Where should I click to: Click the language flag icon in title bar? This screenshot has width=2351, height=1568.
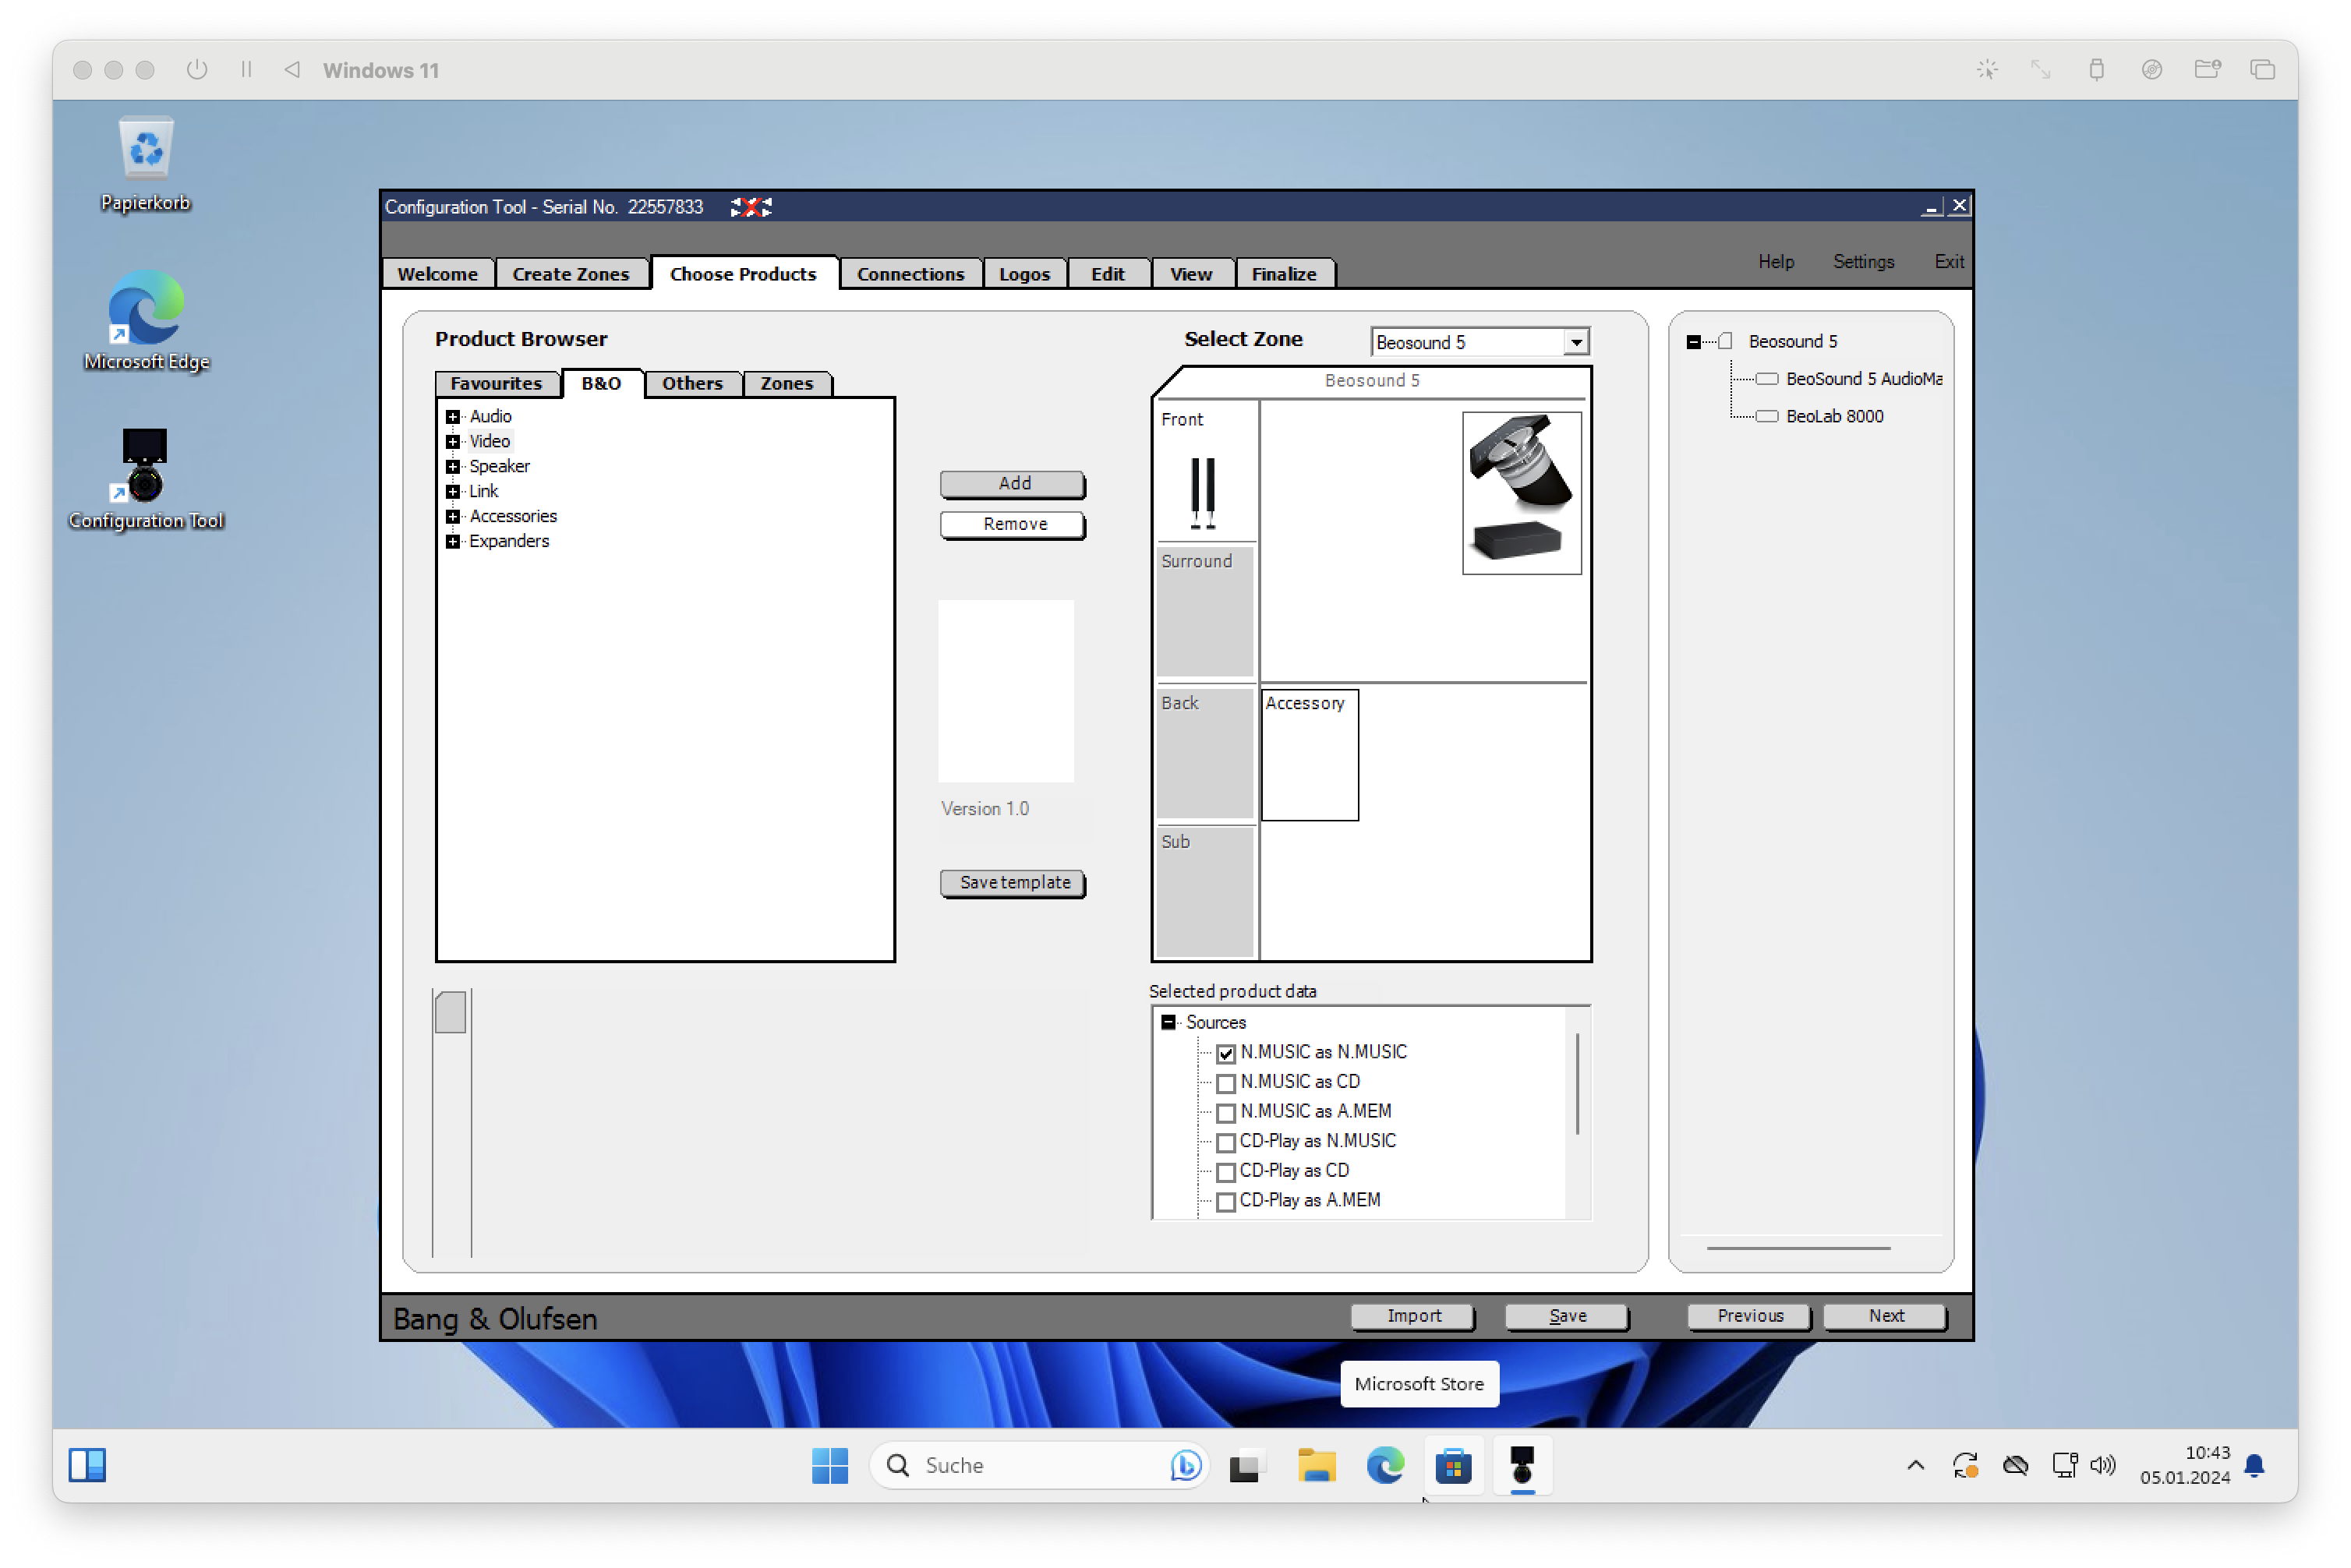751,207
